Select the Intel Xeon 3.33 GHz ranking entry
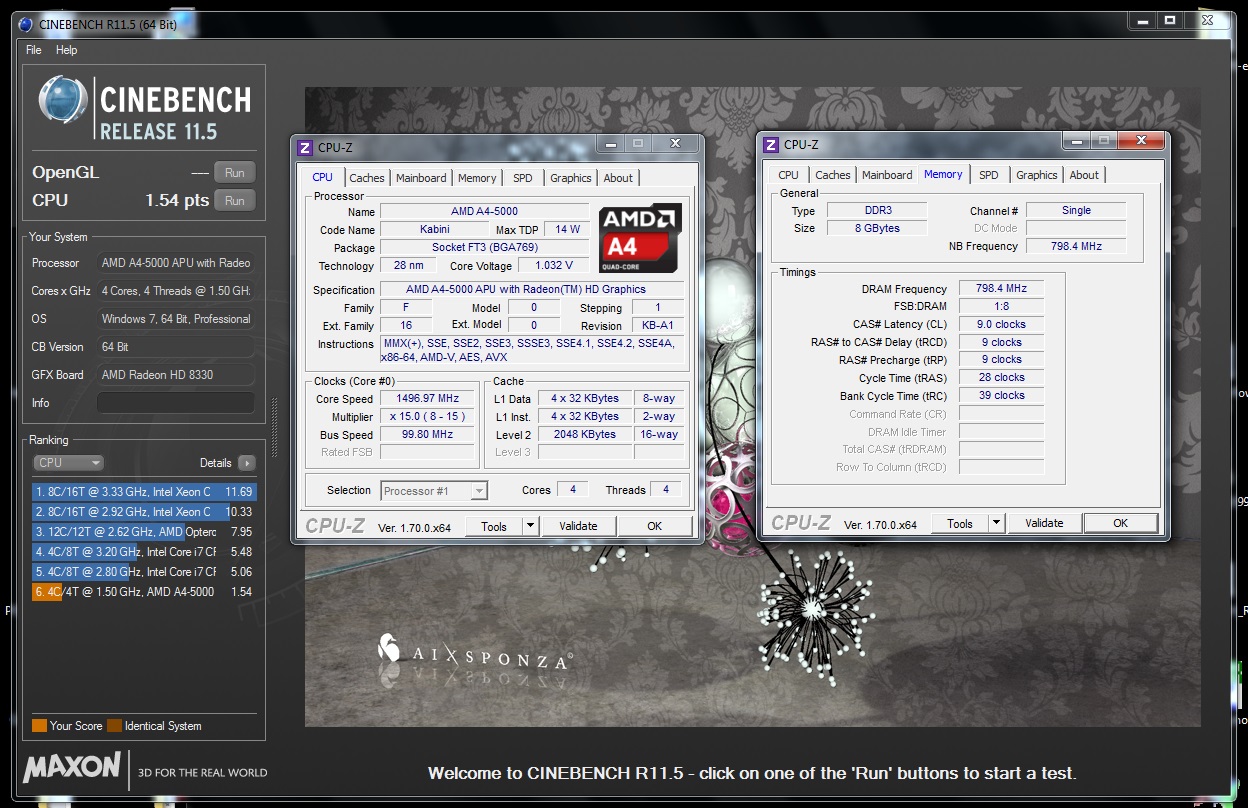The height and width of the screenshot is (808, 1248). coord(144,492)
